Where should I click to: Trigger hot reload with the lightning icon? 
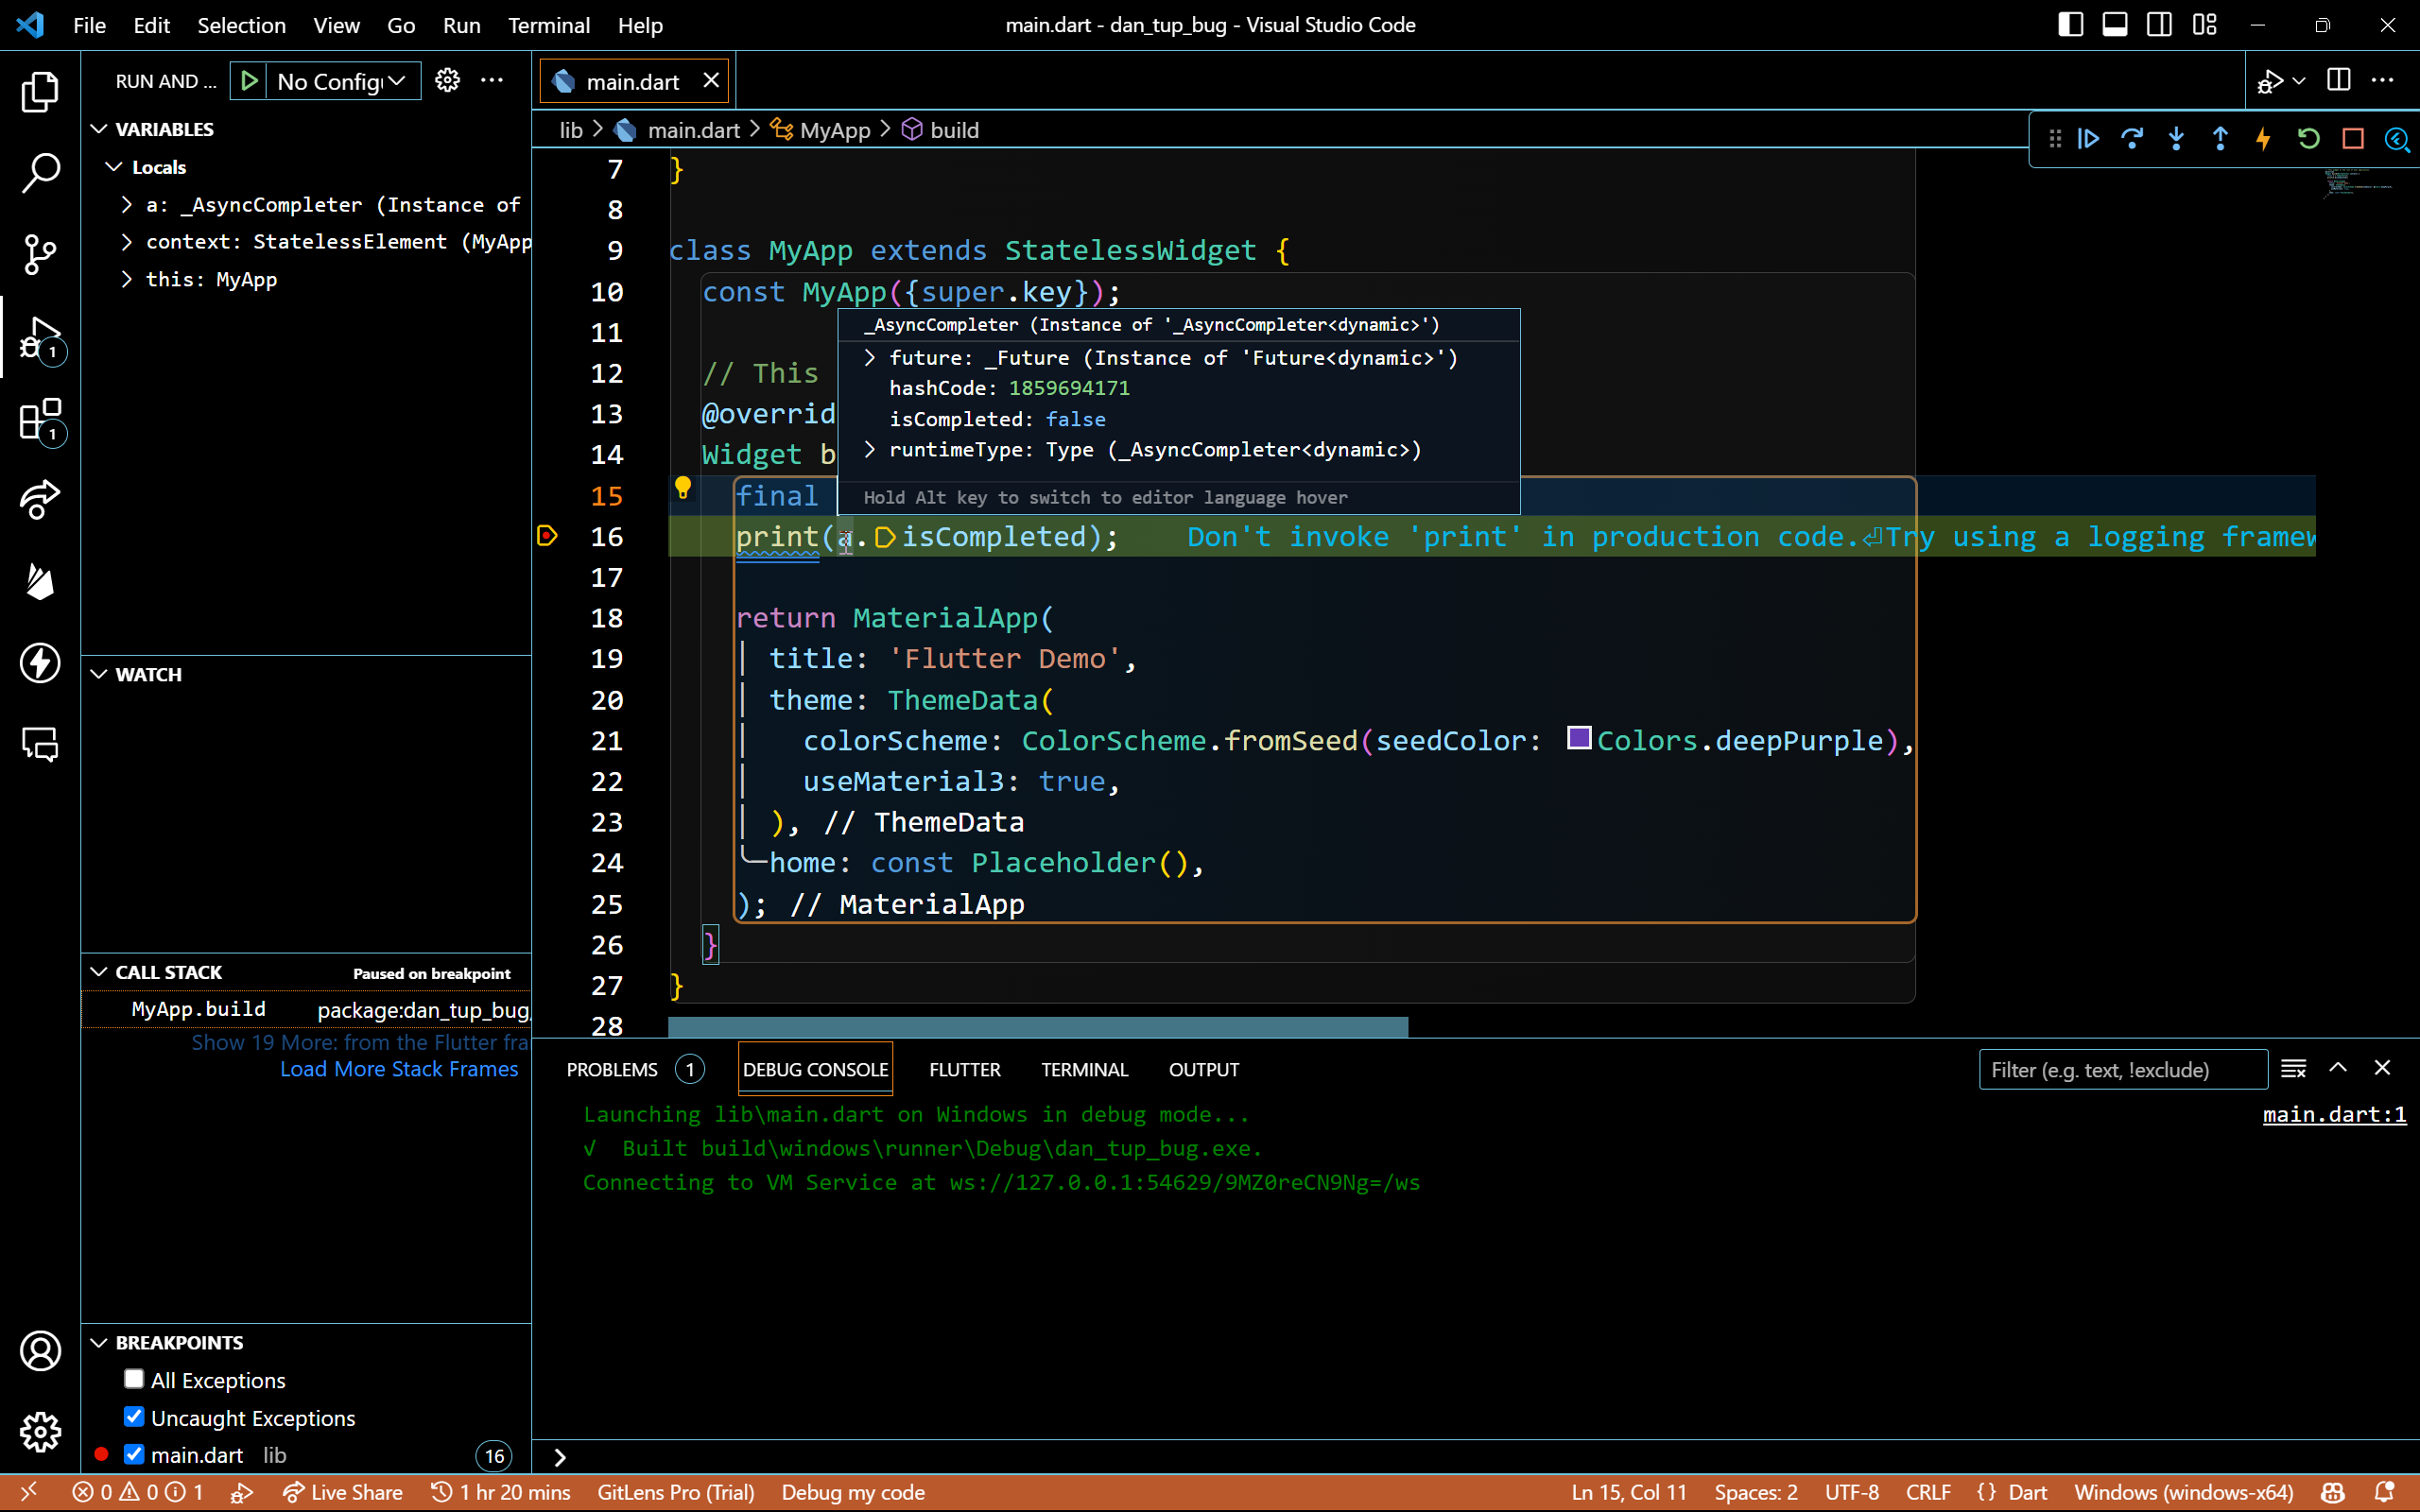coord(2263,139)
